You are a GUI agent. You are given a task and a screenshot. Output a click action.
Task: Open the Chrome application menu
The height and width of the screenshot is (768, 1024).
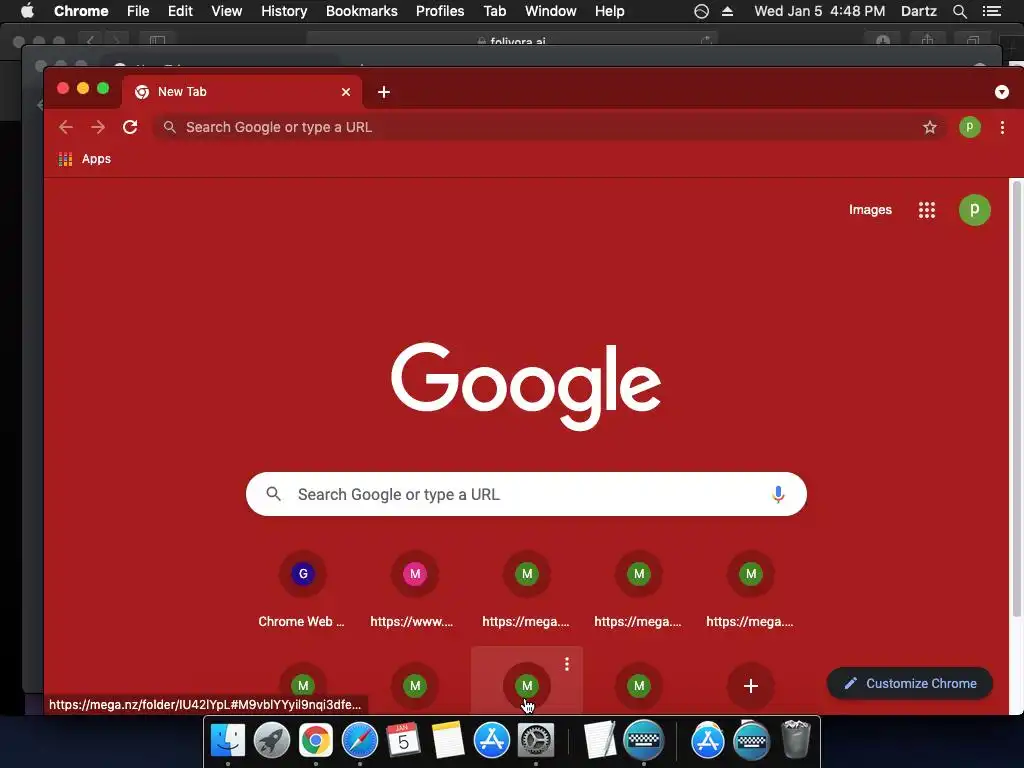pyautogui.click(x=81, y=11)
